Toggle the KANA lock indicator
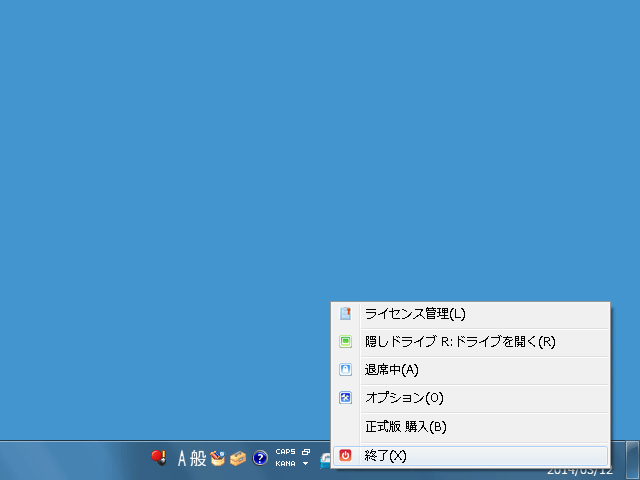 (x=285, y=464)
